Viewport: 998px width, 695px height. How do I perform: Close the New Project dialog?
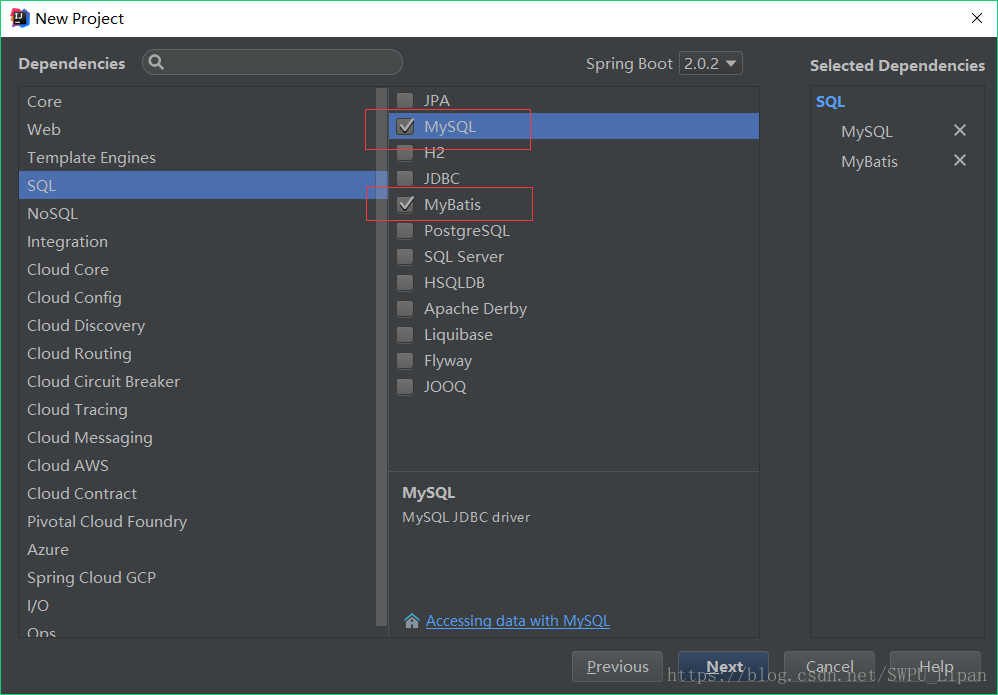click(977, 18)
